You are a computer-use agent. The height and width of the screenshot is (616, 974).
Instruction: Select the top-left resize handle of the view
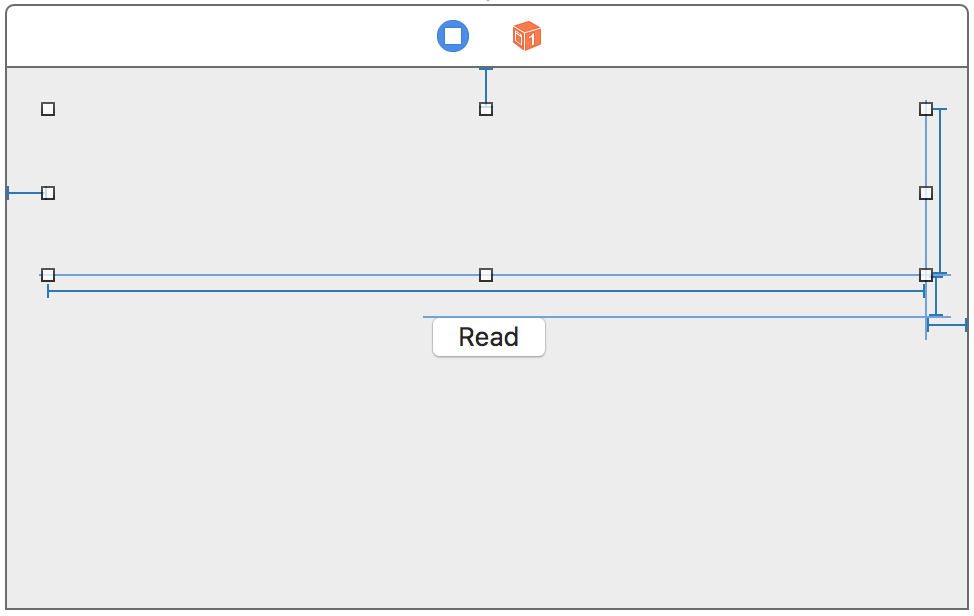[47, 108]
